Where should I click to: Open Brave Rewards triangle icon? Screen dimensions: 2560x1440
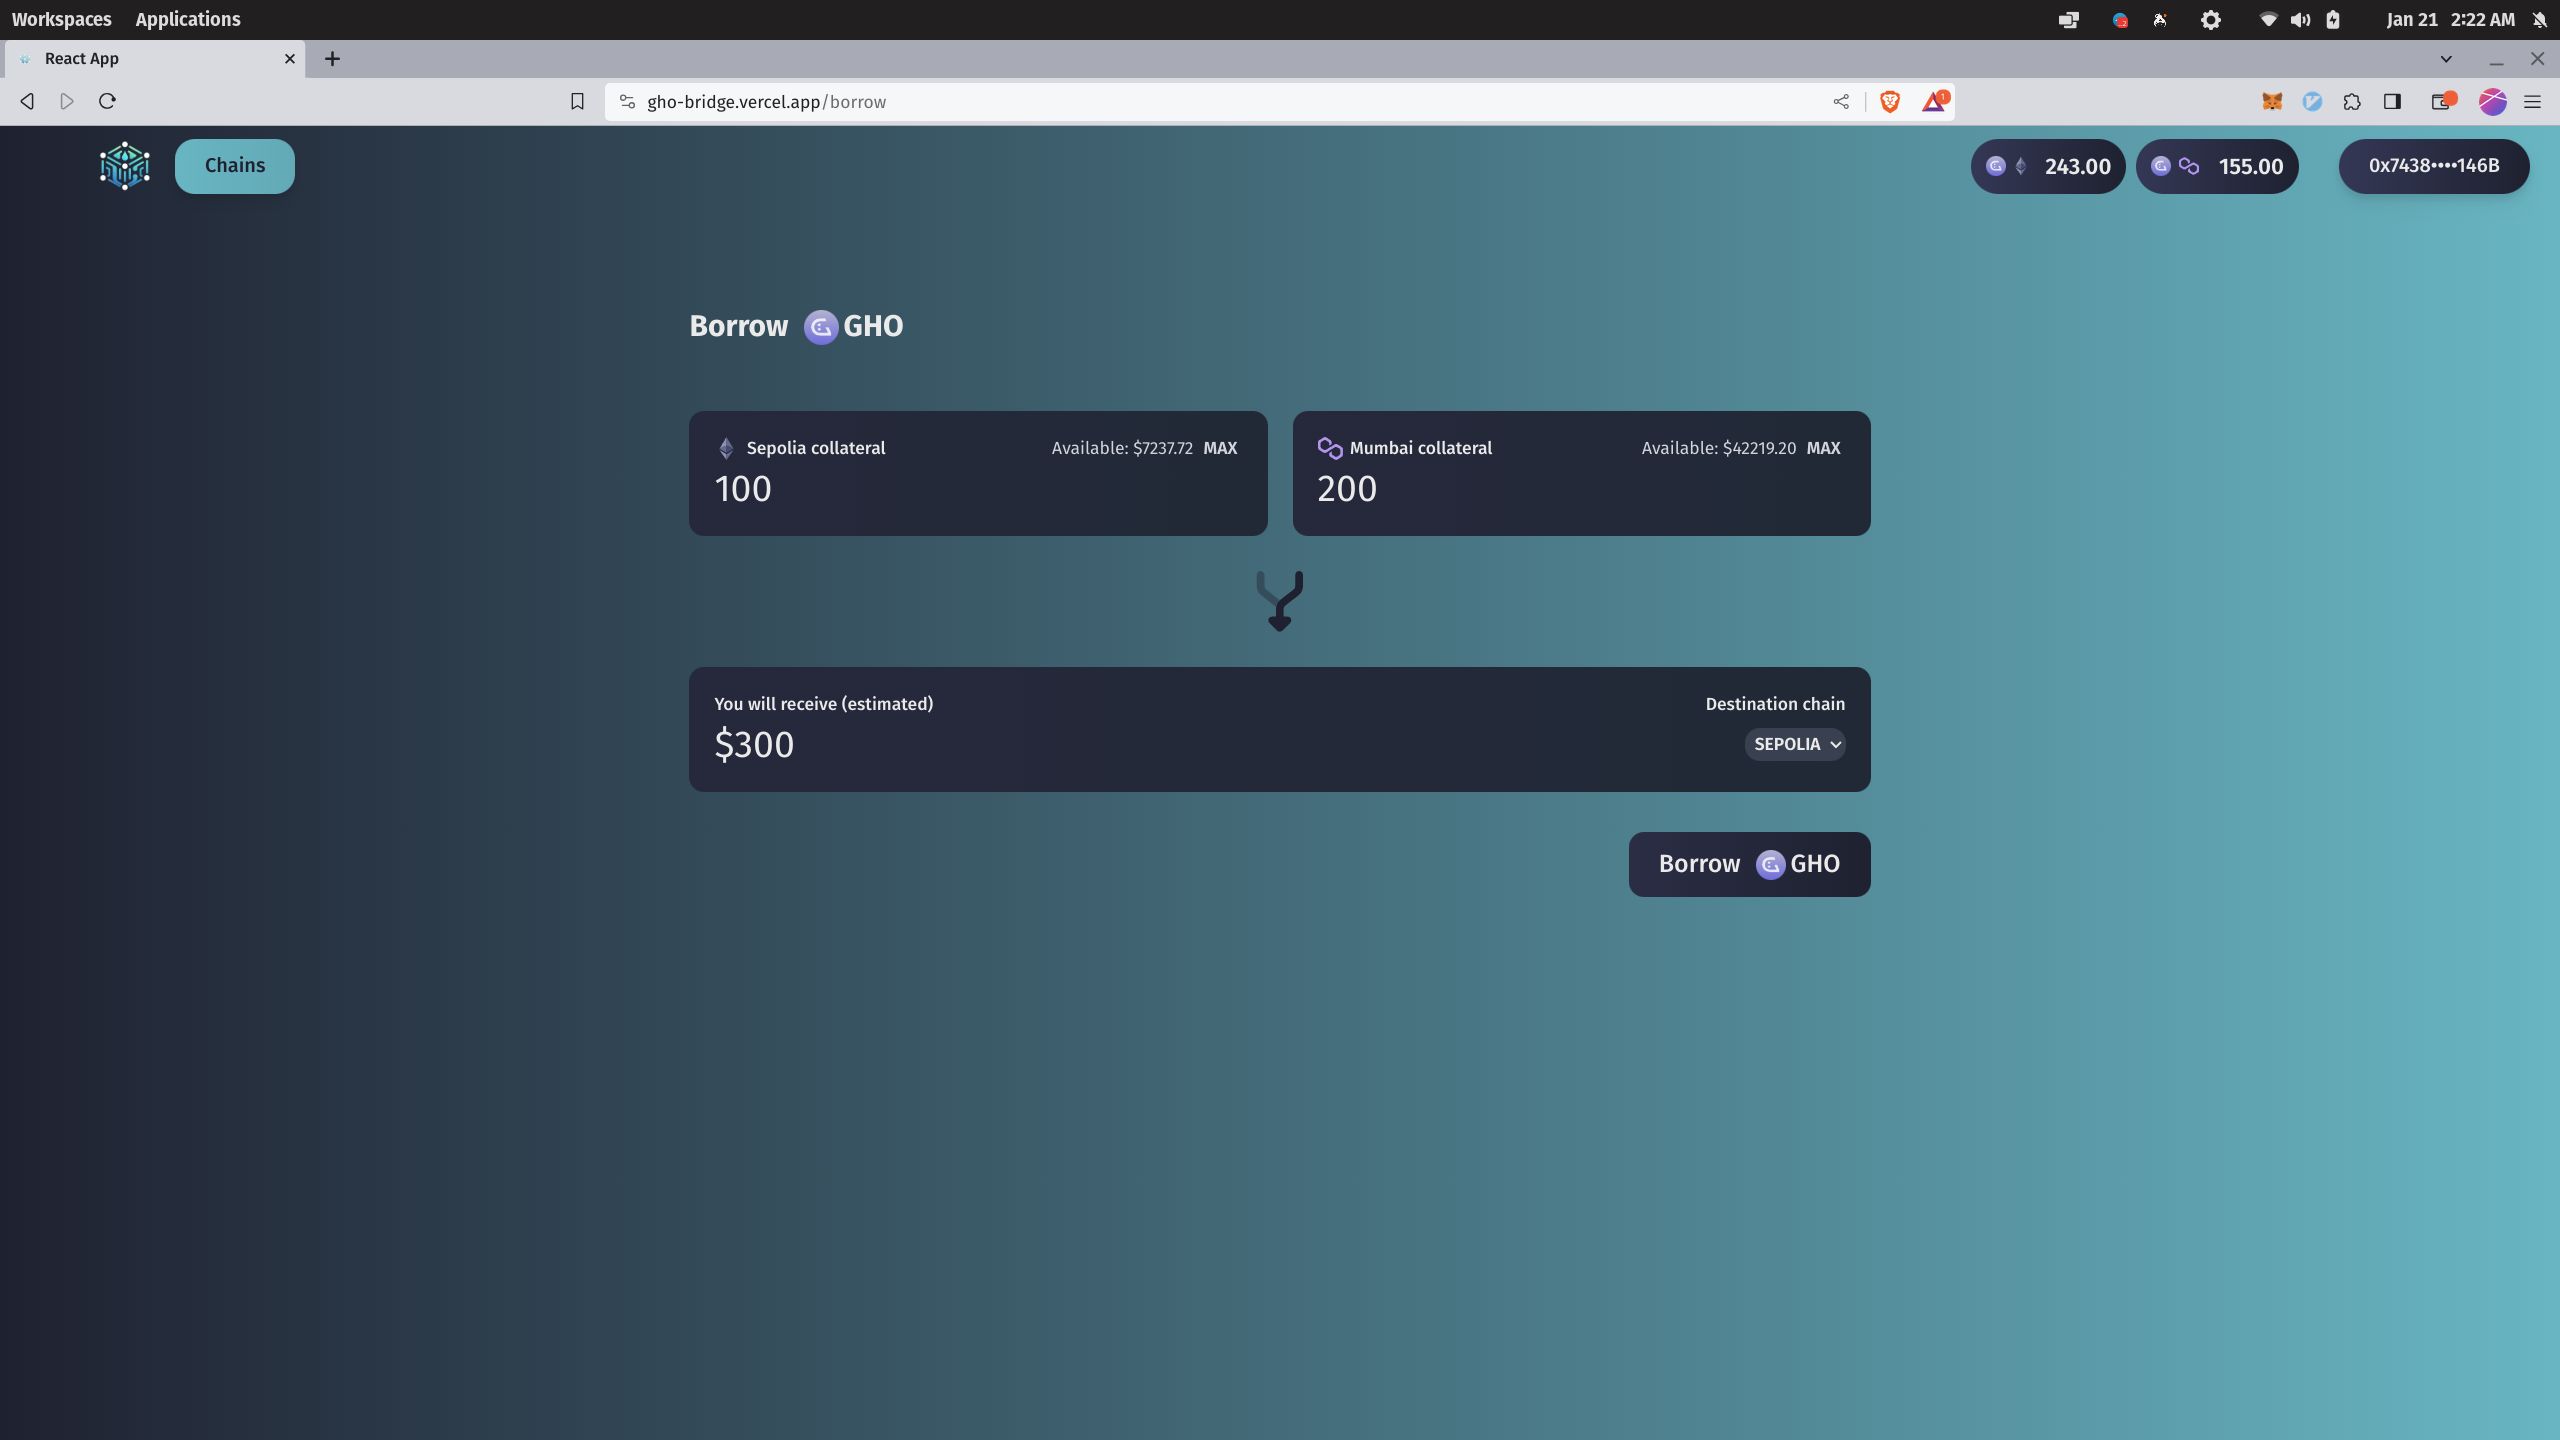tap(1935, 100)
